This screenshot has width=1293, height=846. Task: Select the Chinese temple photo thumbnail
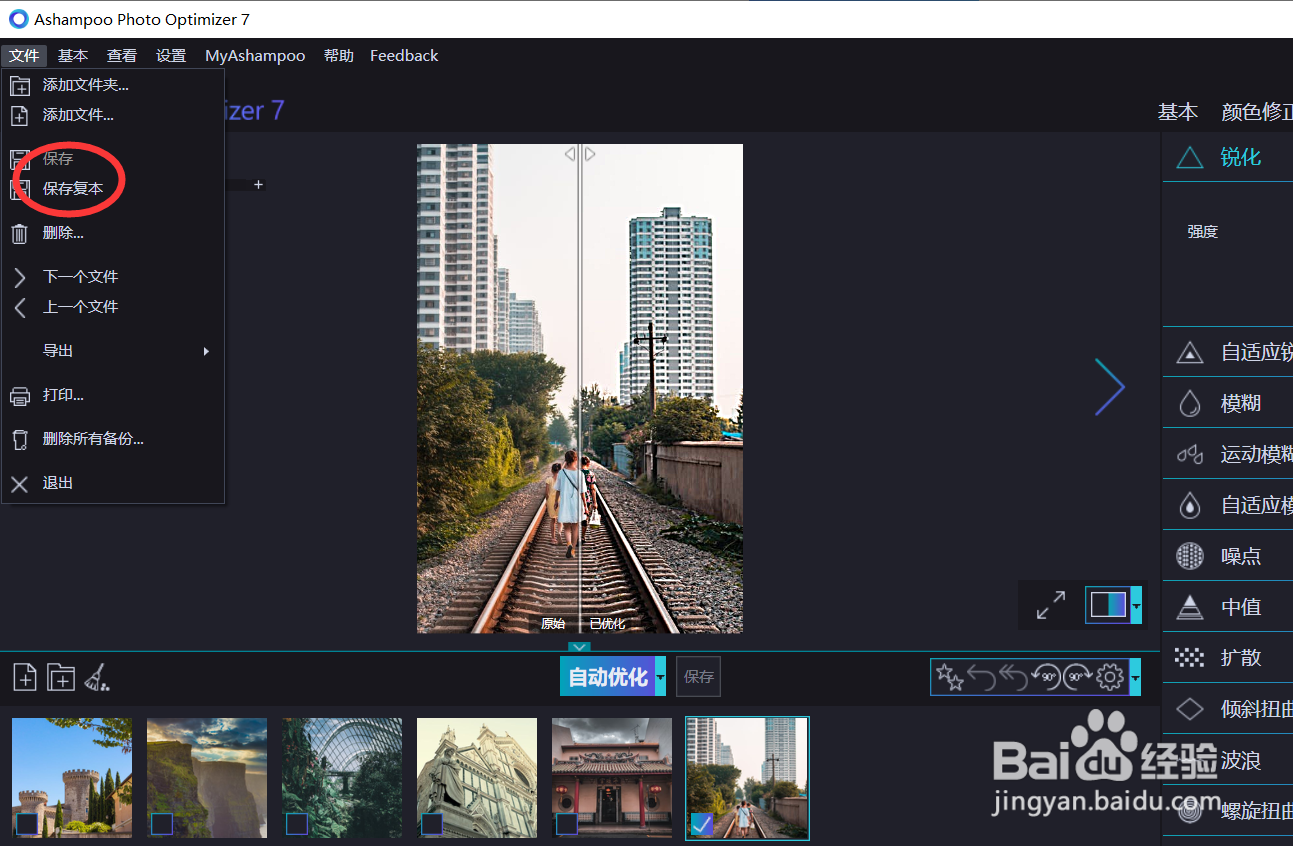pyautogui.click(x=612, y=778)
